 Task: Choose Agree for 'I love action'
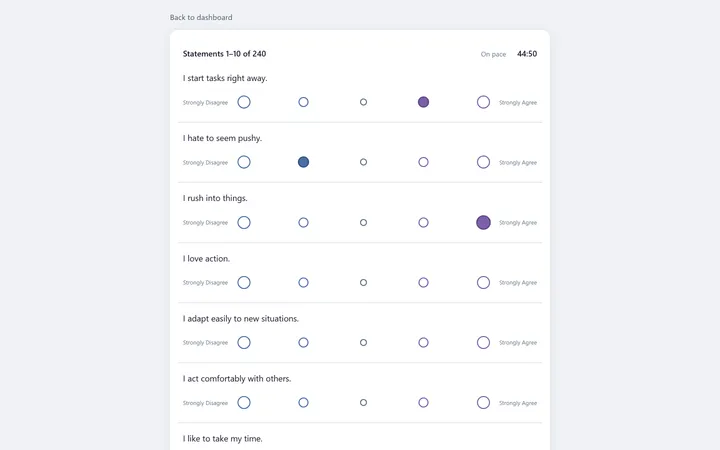tap(423, 282)
